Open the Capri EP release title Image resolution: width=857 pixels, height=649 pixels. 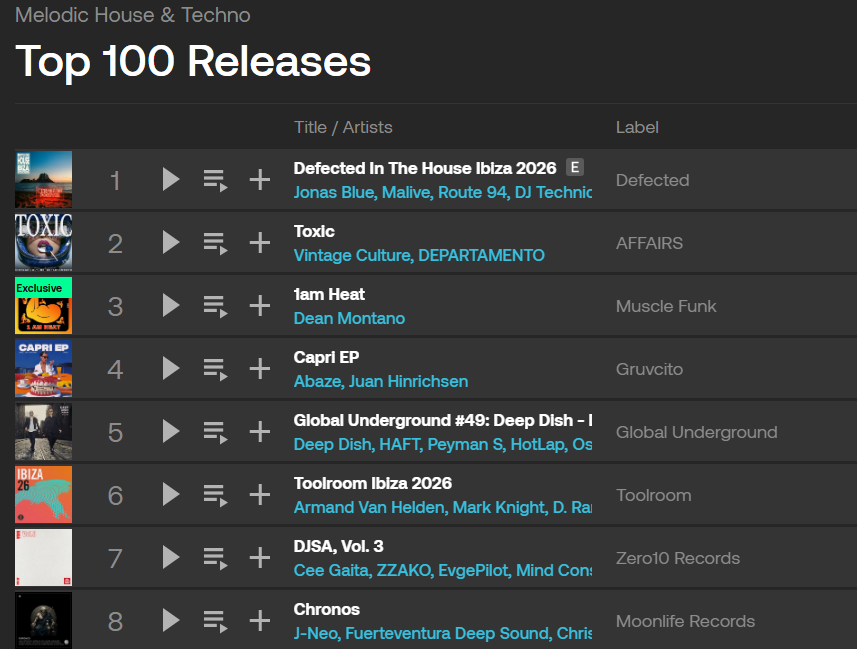click(x=326, y=357)
